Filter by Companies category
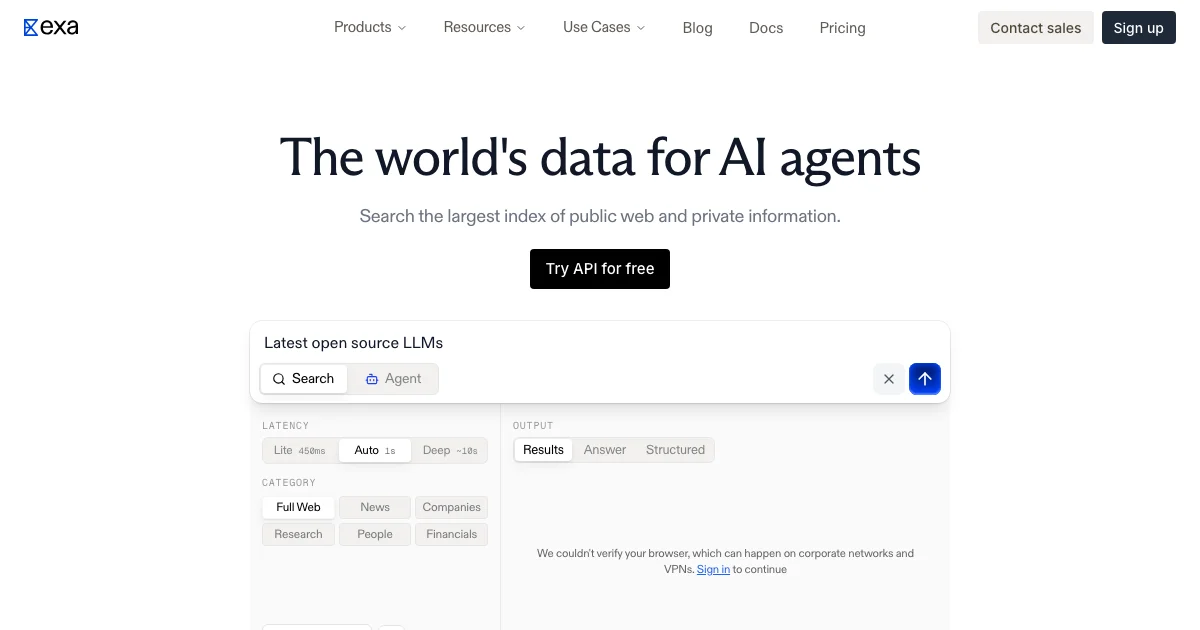This screenshot has width=1200, height=630. click(x=452, y=507)
